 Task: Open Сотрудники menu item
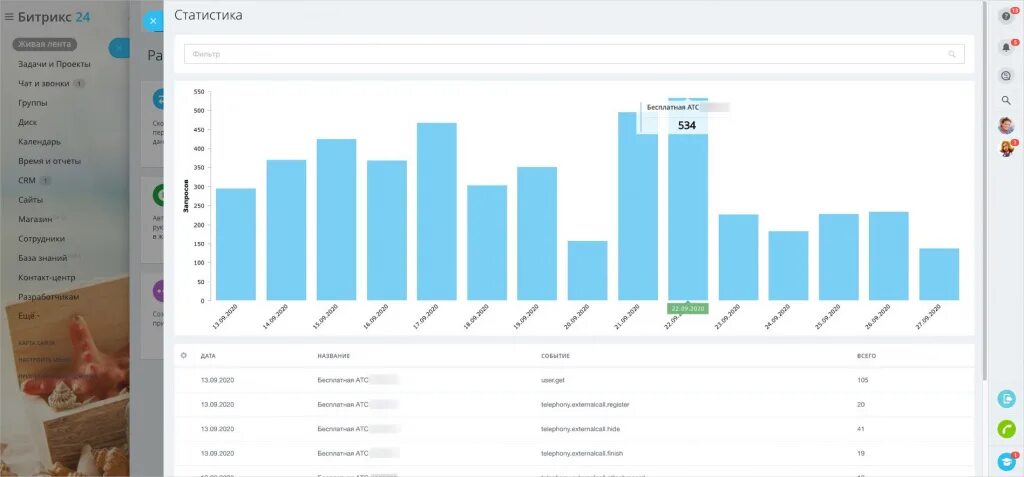click(42, 238)
